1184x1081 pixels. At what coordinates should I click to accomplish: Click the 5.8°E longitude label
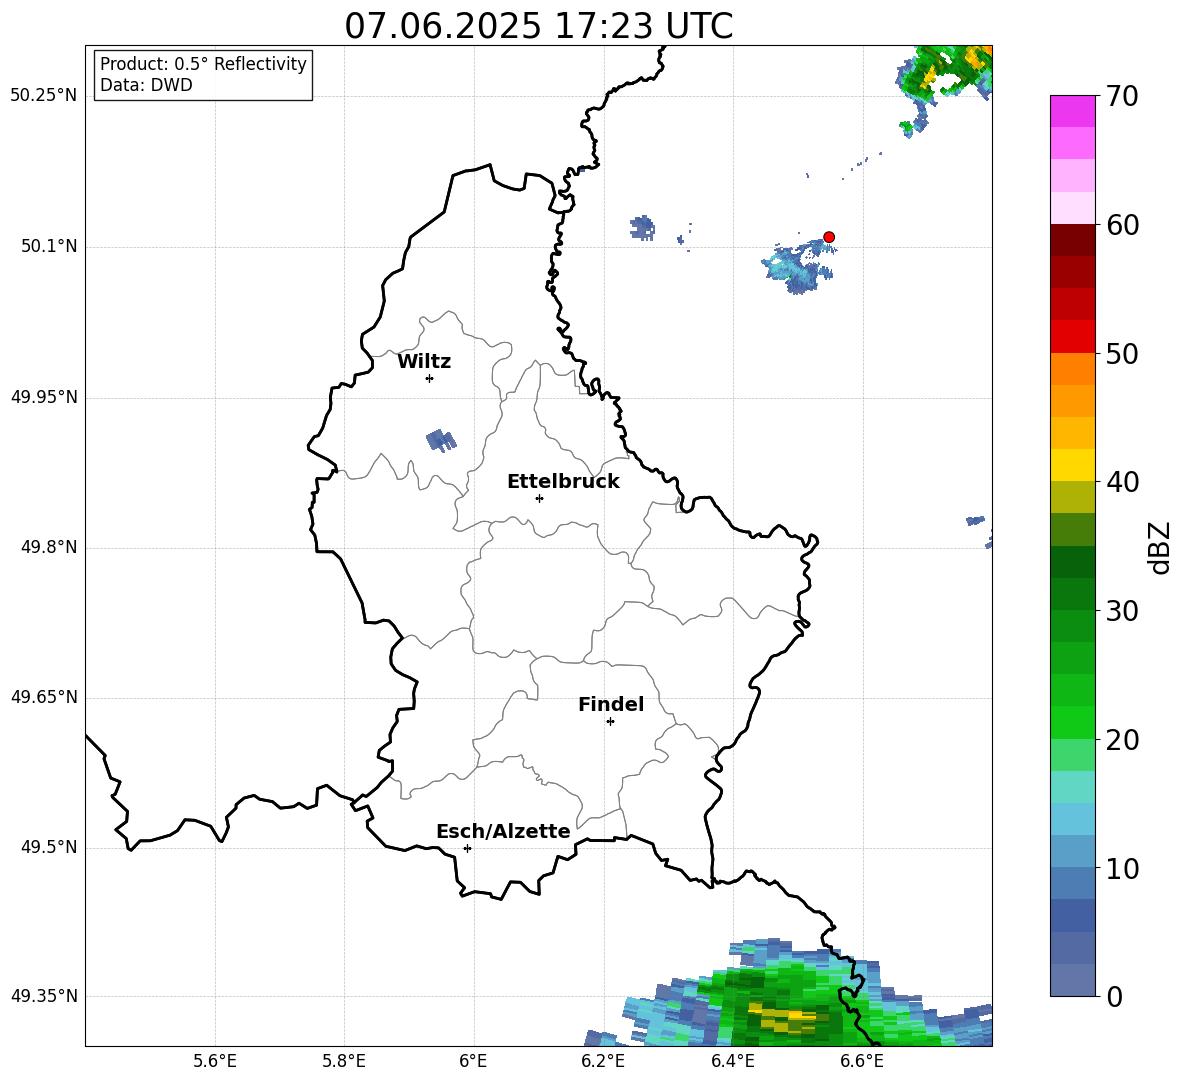(344, 1061)
